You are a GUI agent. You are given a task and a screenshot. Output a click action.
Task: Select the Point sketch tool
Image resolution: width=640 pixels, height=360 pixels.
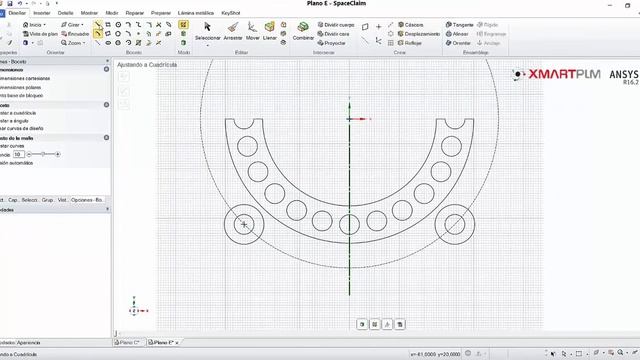coord(138,34)
